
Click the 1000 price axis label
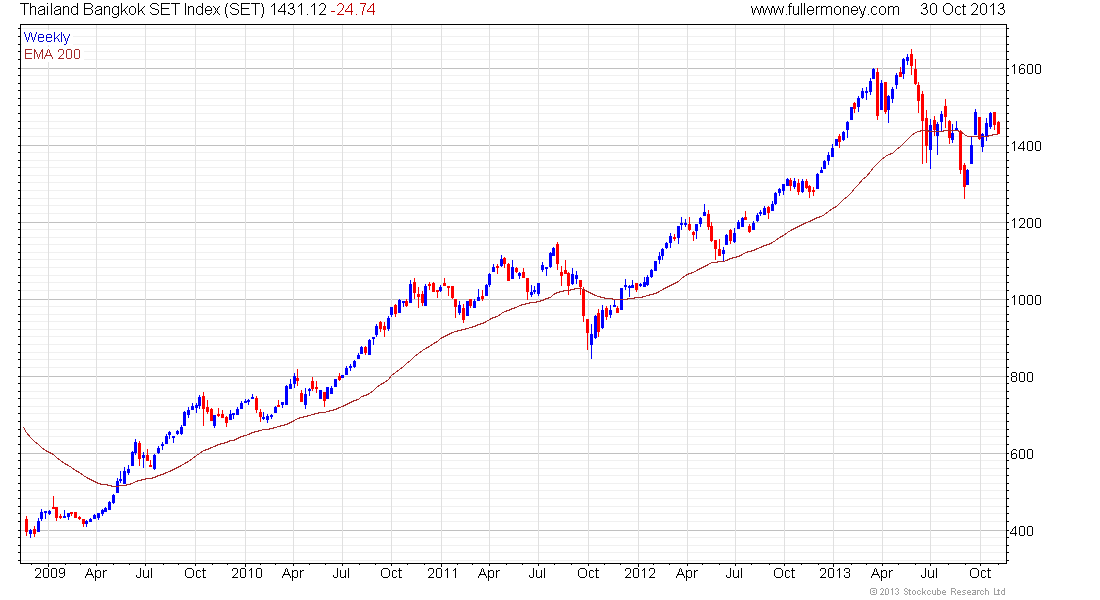[x=1026, y=300]
